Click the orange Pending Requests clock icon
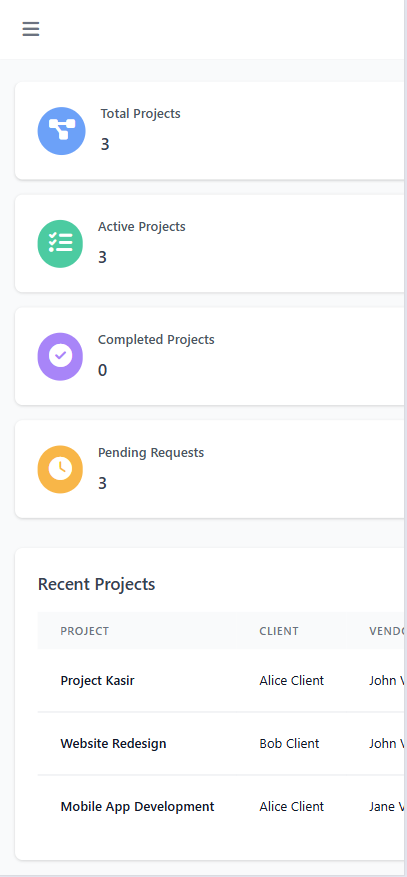407x877 pixels. pyautogui.click(x=60, y=469)
